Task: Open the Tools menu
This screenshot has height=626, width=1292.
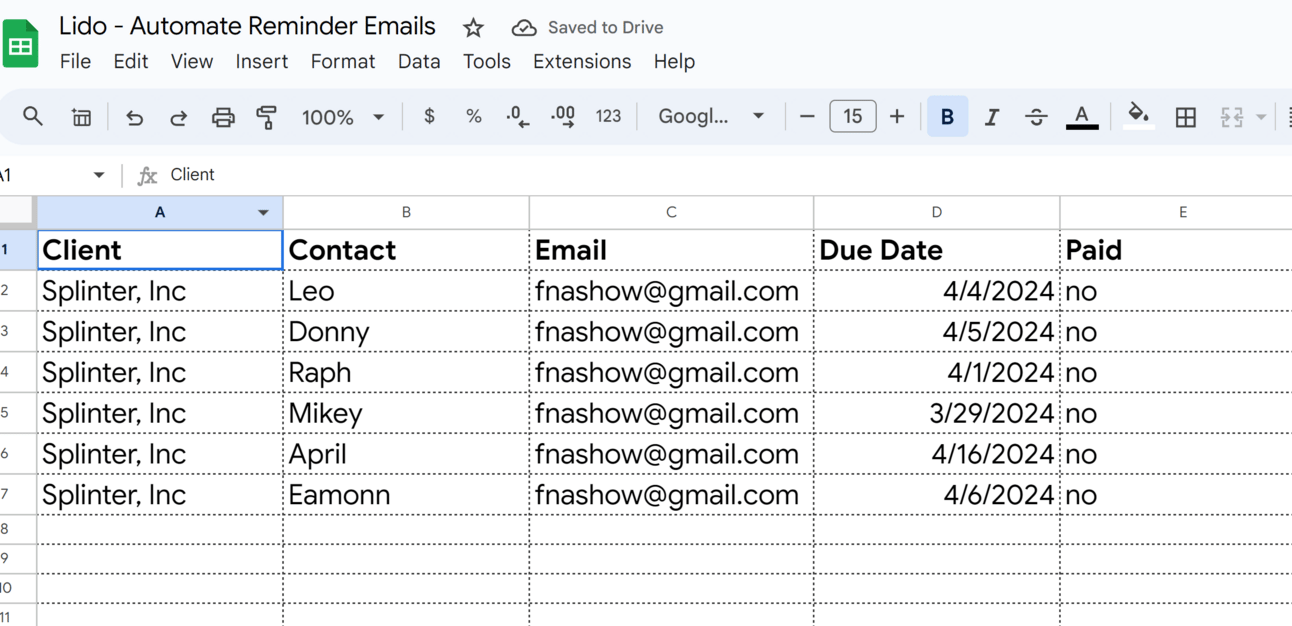Action: [487, 62]
